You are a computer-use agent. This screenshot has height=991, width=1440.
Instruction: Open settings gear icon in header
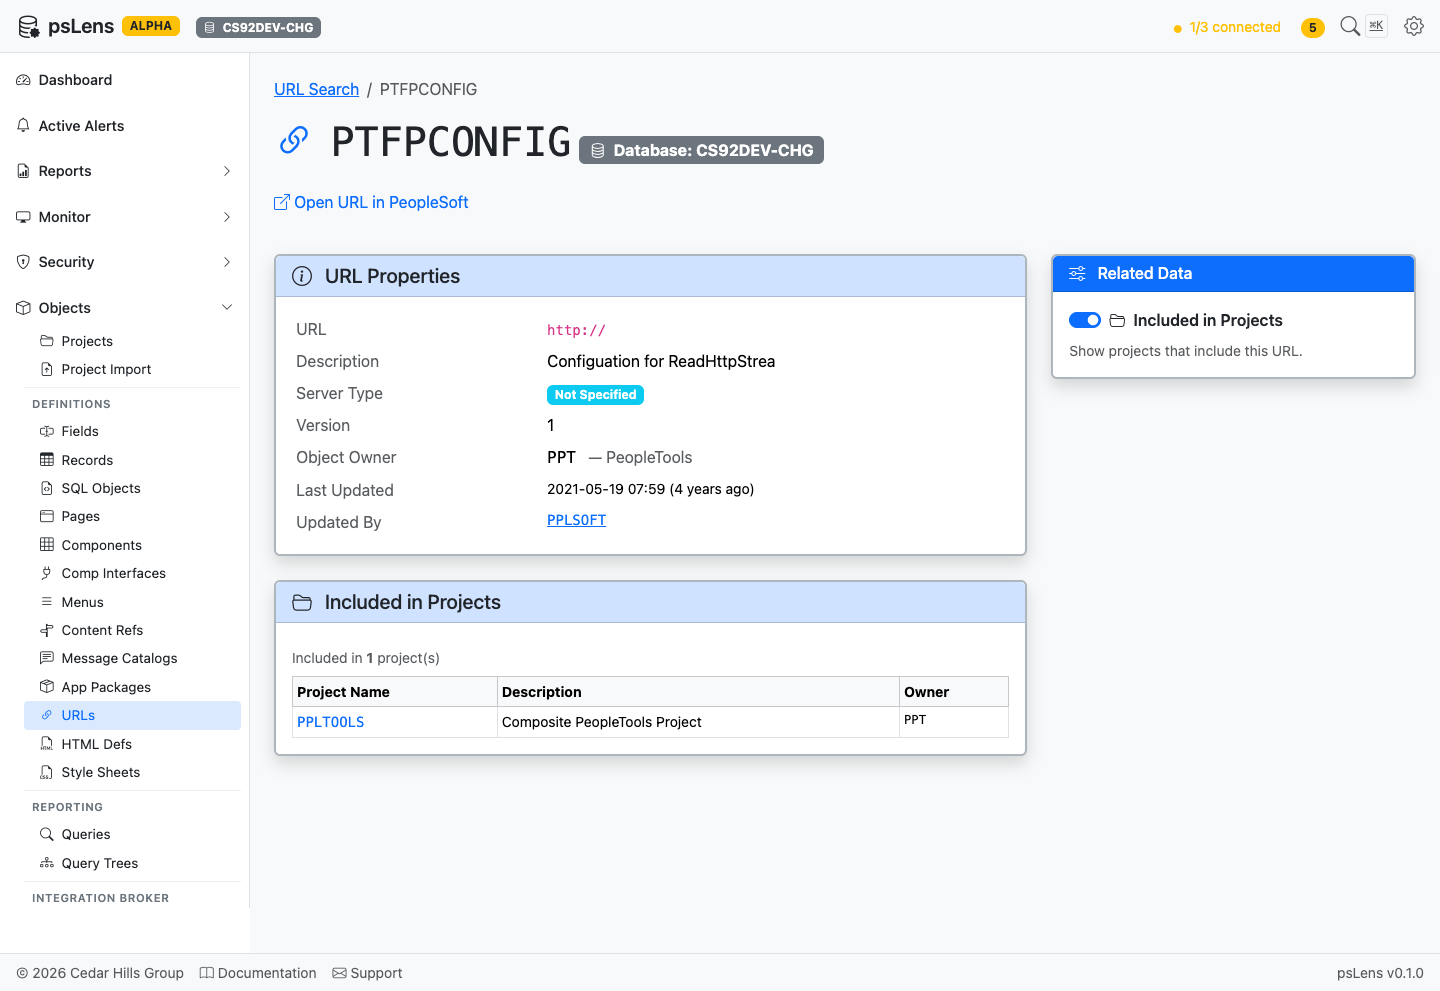pyautogui.click(x=1414, y=26)
